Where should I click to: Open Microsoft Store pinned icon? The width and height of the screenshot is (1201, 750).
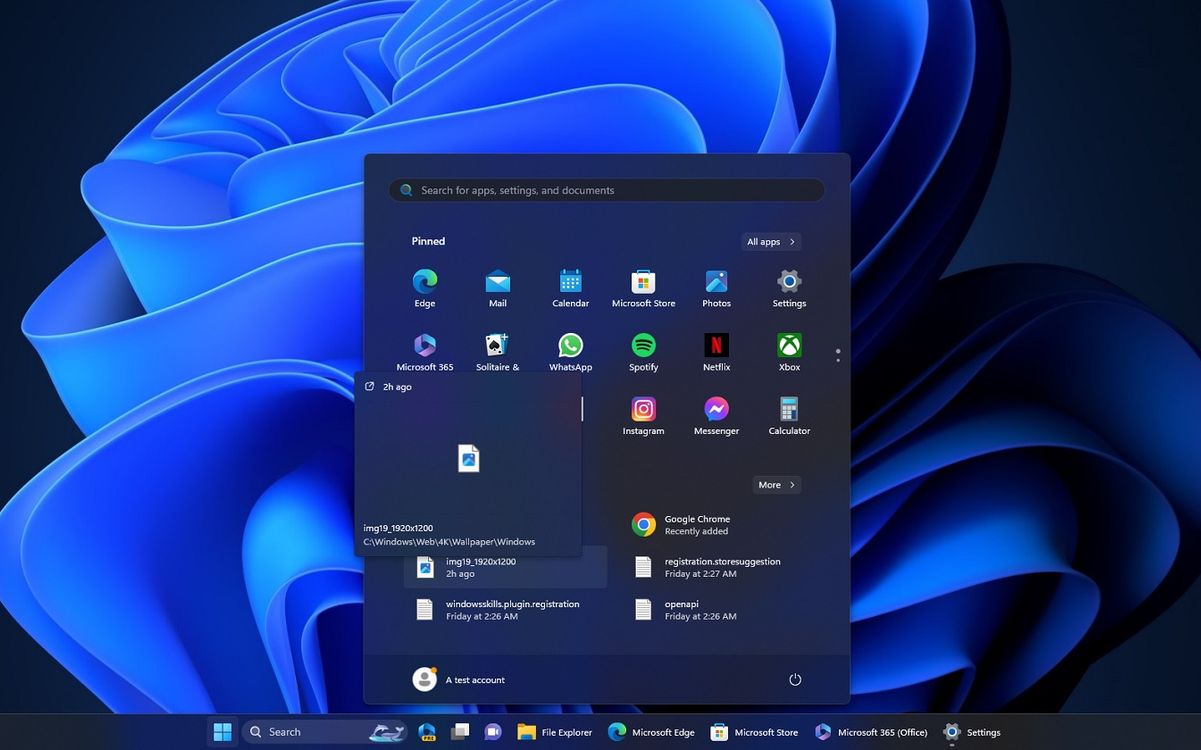click(x=643, y=283)
